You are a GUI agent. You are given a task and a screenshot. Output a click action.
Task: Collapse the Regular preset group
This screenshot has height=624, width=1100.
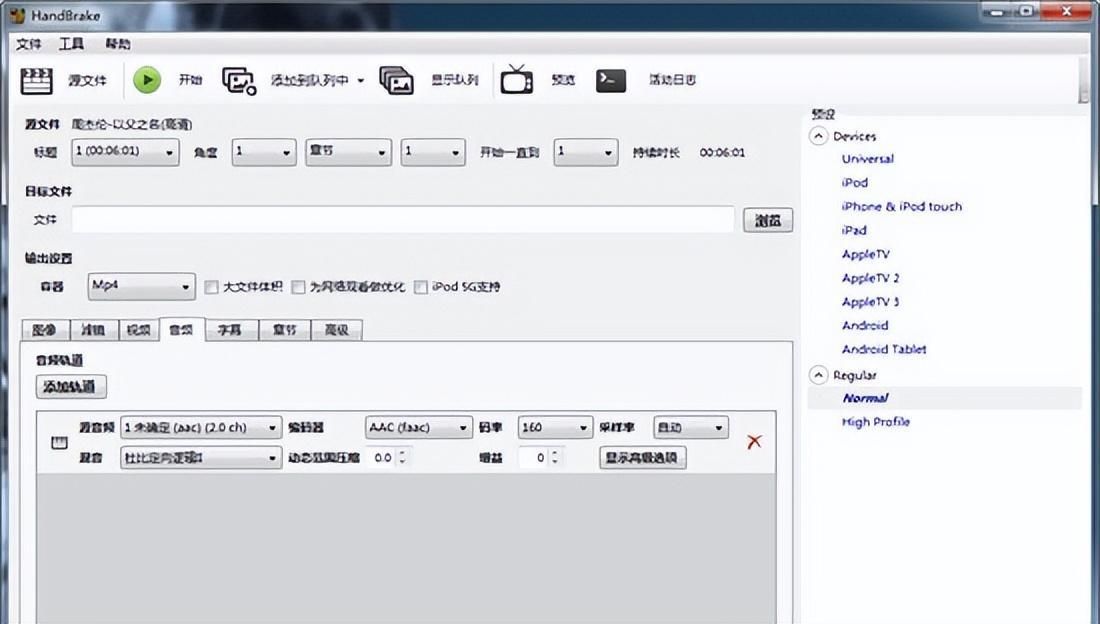(x=818, y=375)
